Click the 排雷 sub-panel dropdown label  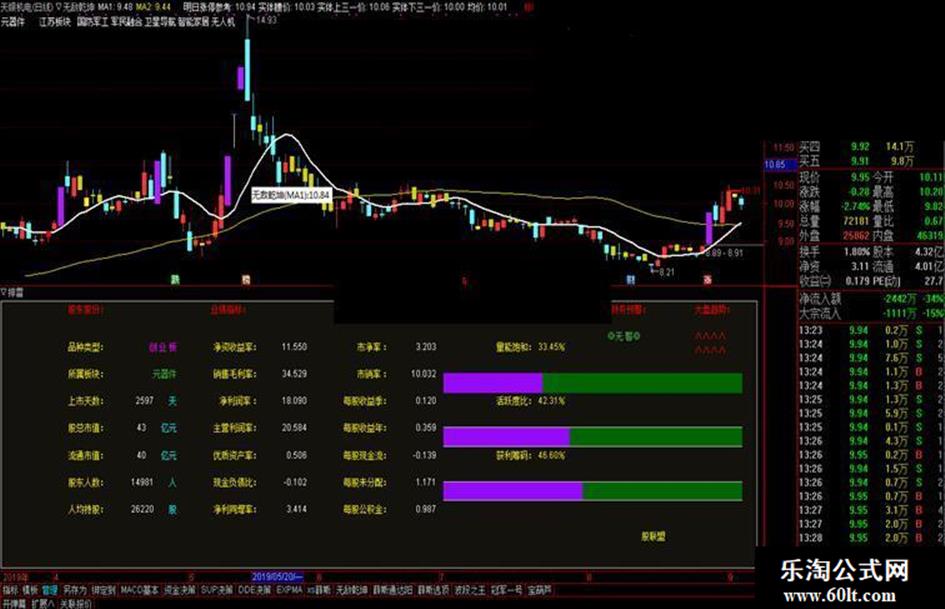[x=13, y=292]
